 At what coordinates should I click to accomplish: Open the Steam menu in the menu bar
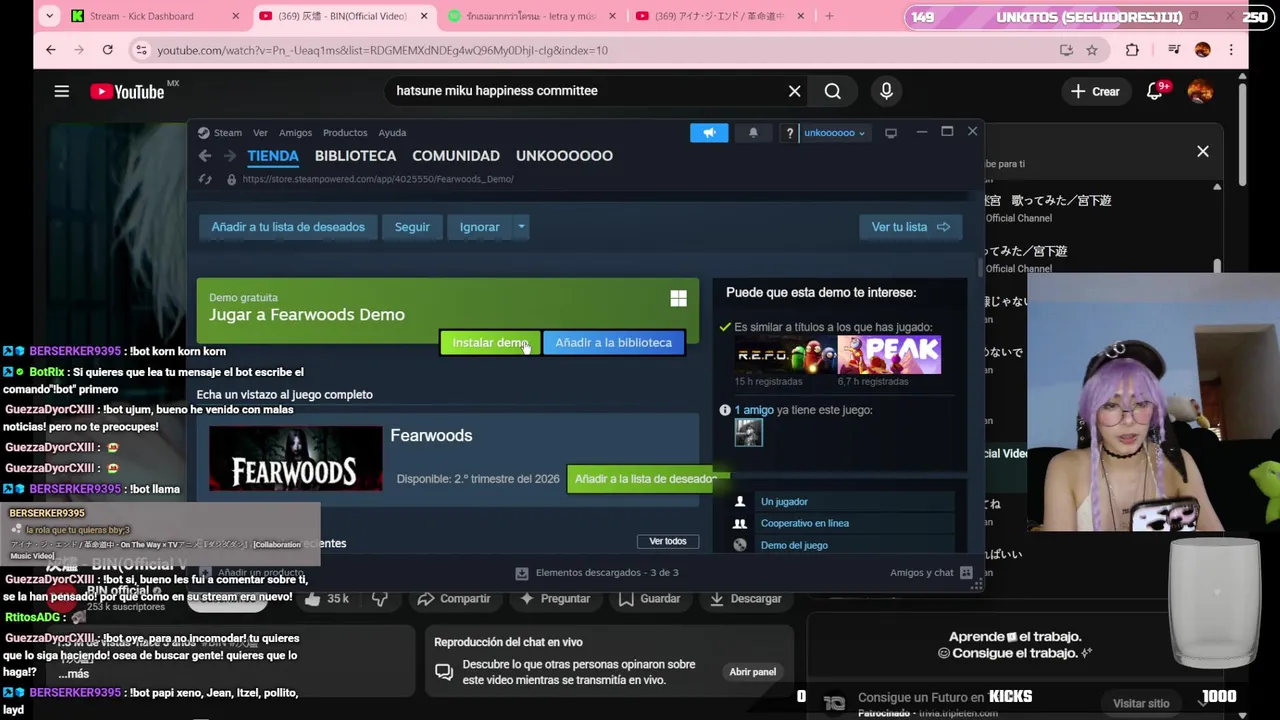pos(227,132)
